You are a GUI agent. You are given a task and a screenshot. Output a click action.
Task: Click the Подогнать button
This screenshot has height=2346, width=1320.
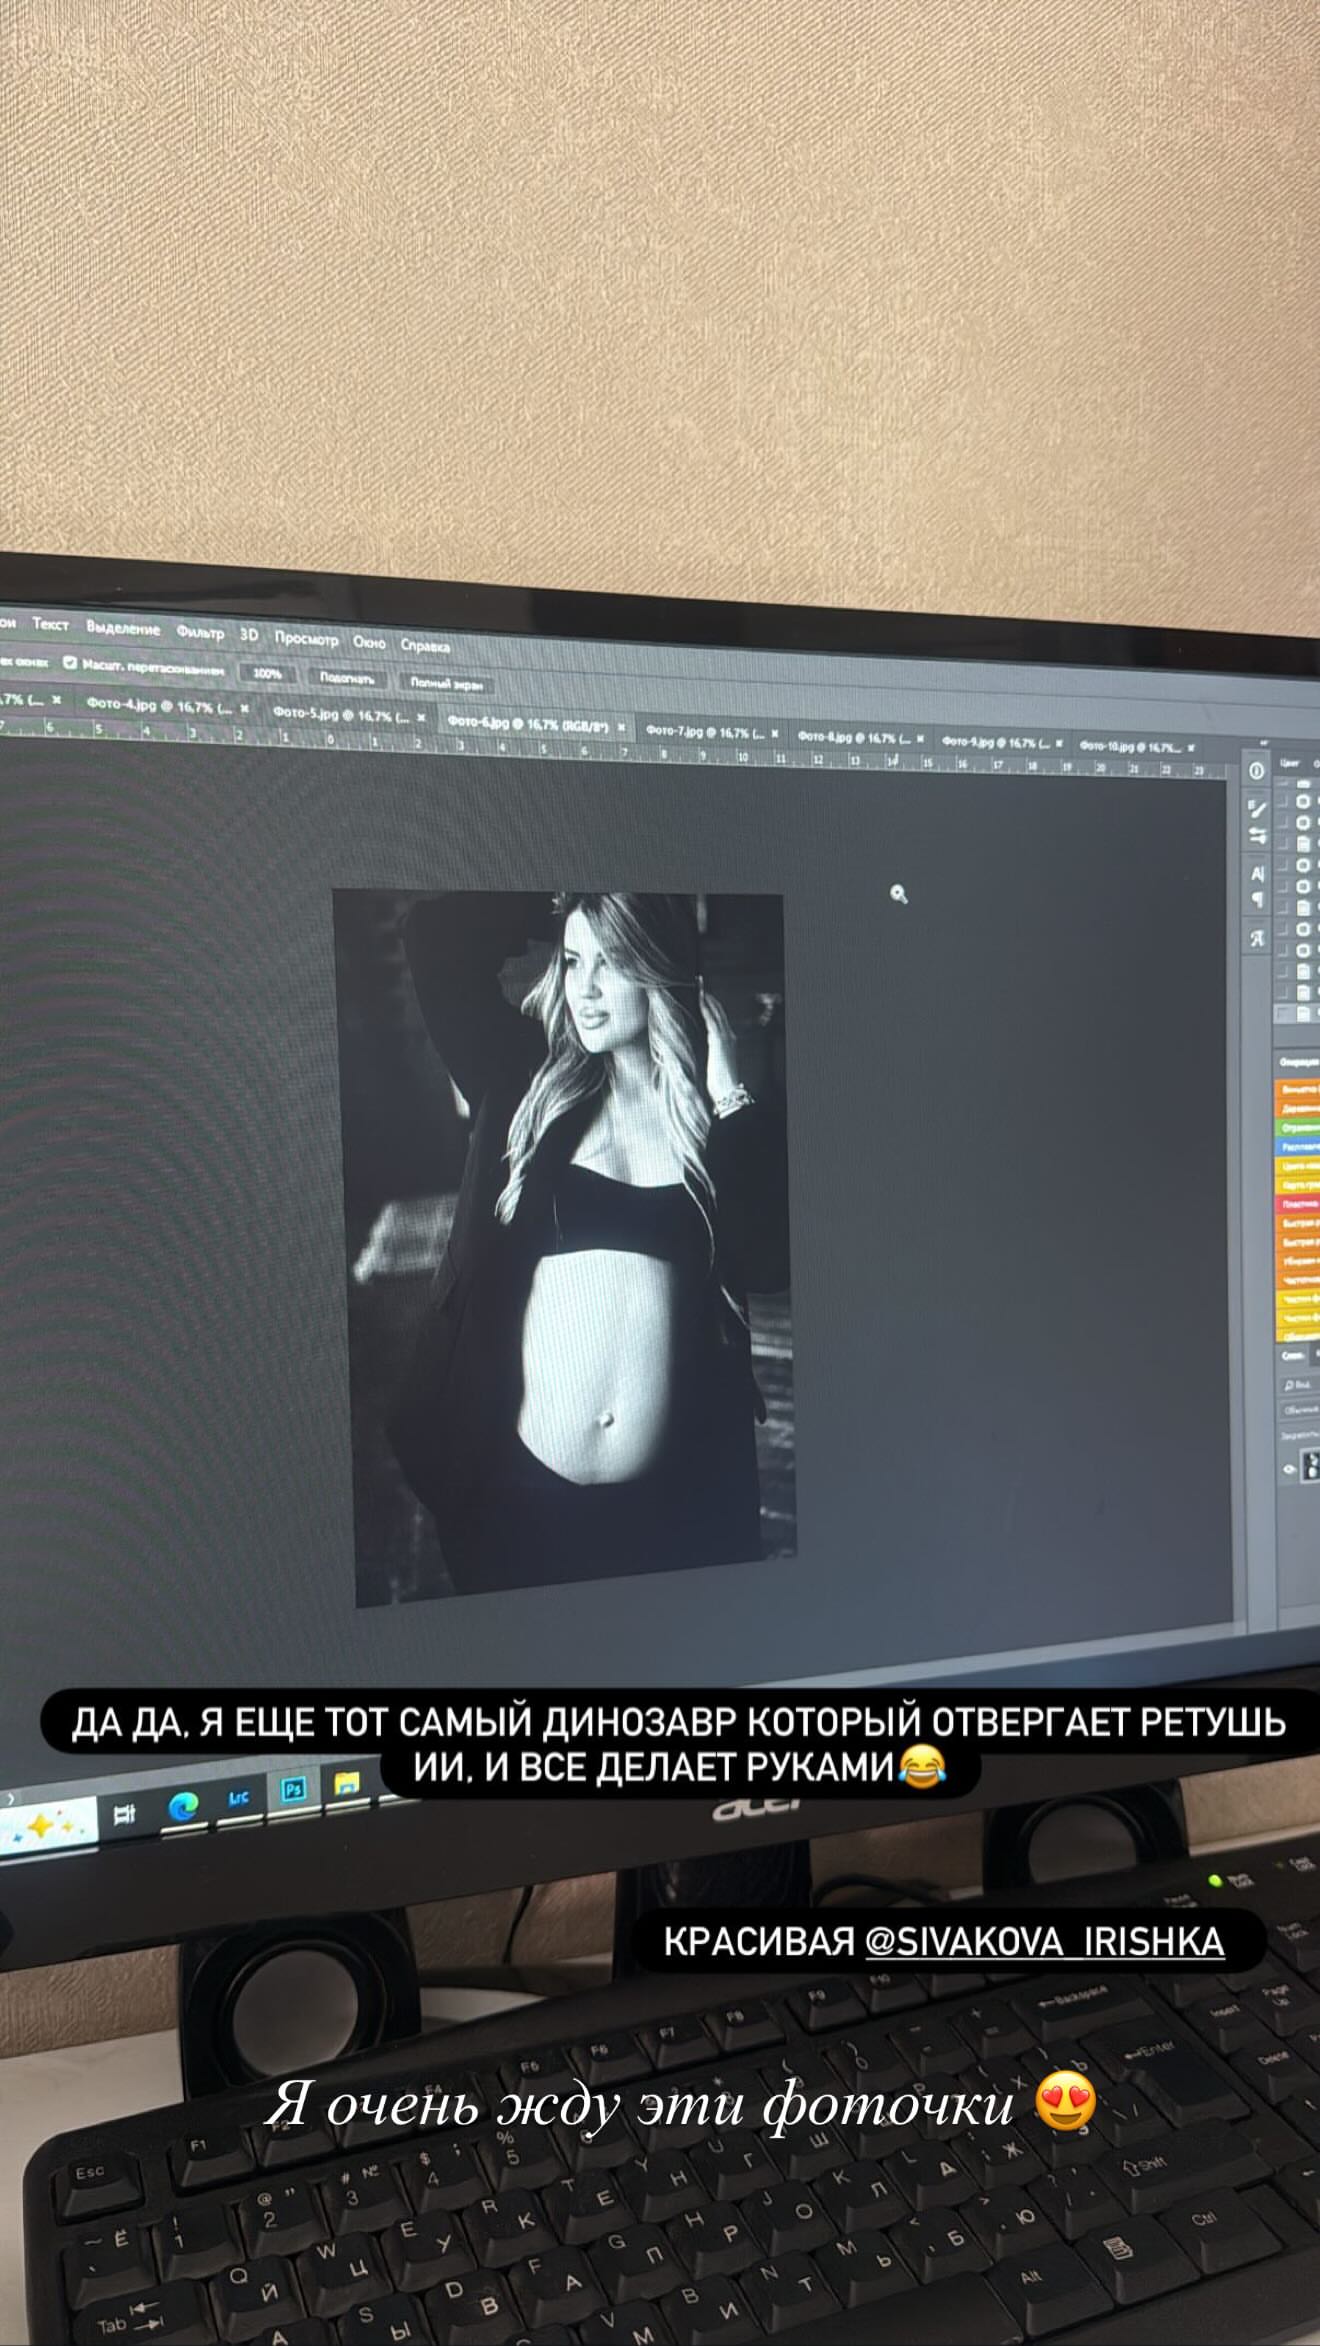(x=347, y=678)
